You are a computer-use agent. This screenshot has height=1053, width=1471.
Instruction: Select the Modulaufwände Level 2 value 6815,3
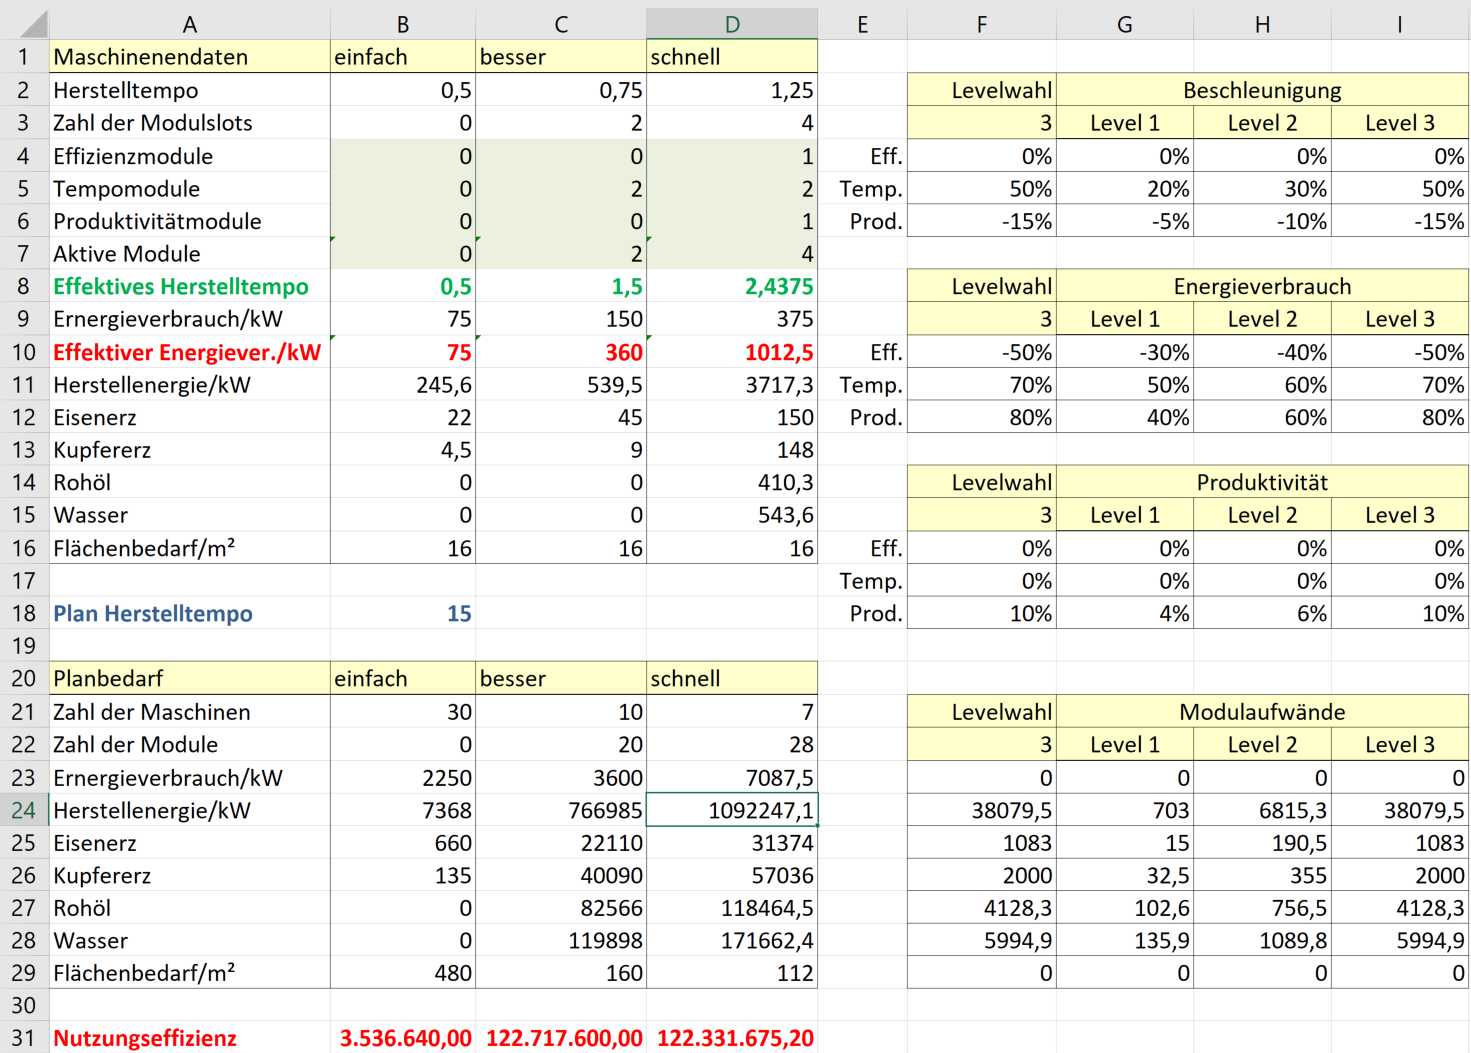(x=1262, y=810)
